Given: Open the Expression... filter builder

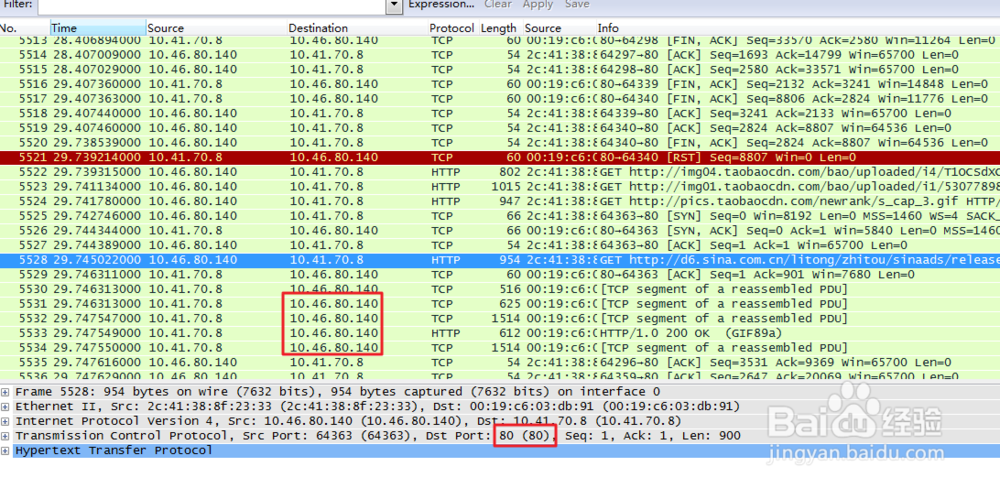Looking at the screenshot, I should click(441, 4).
